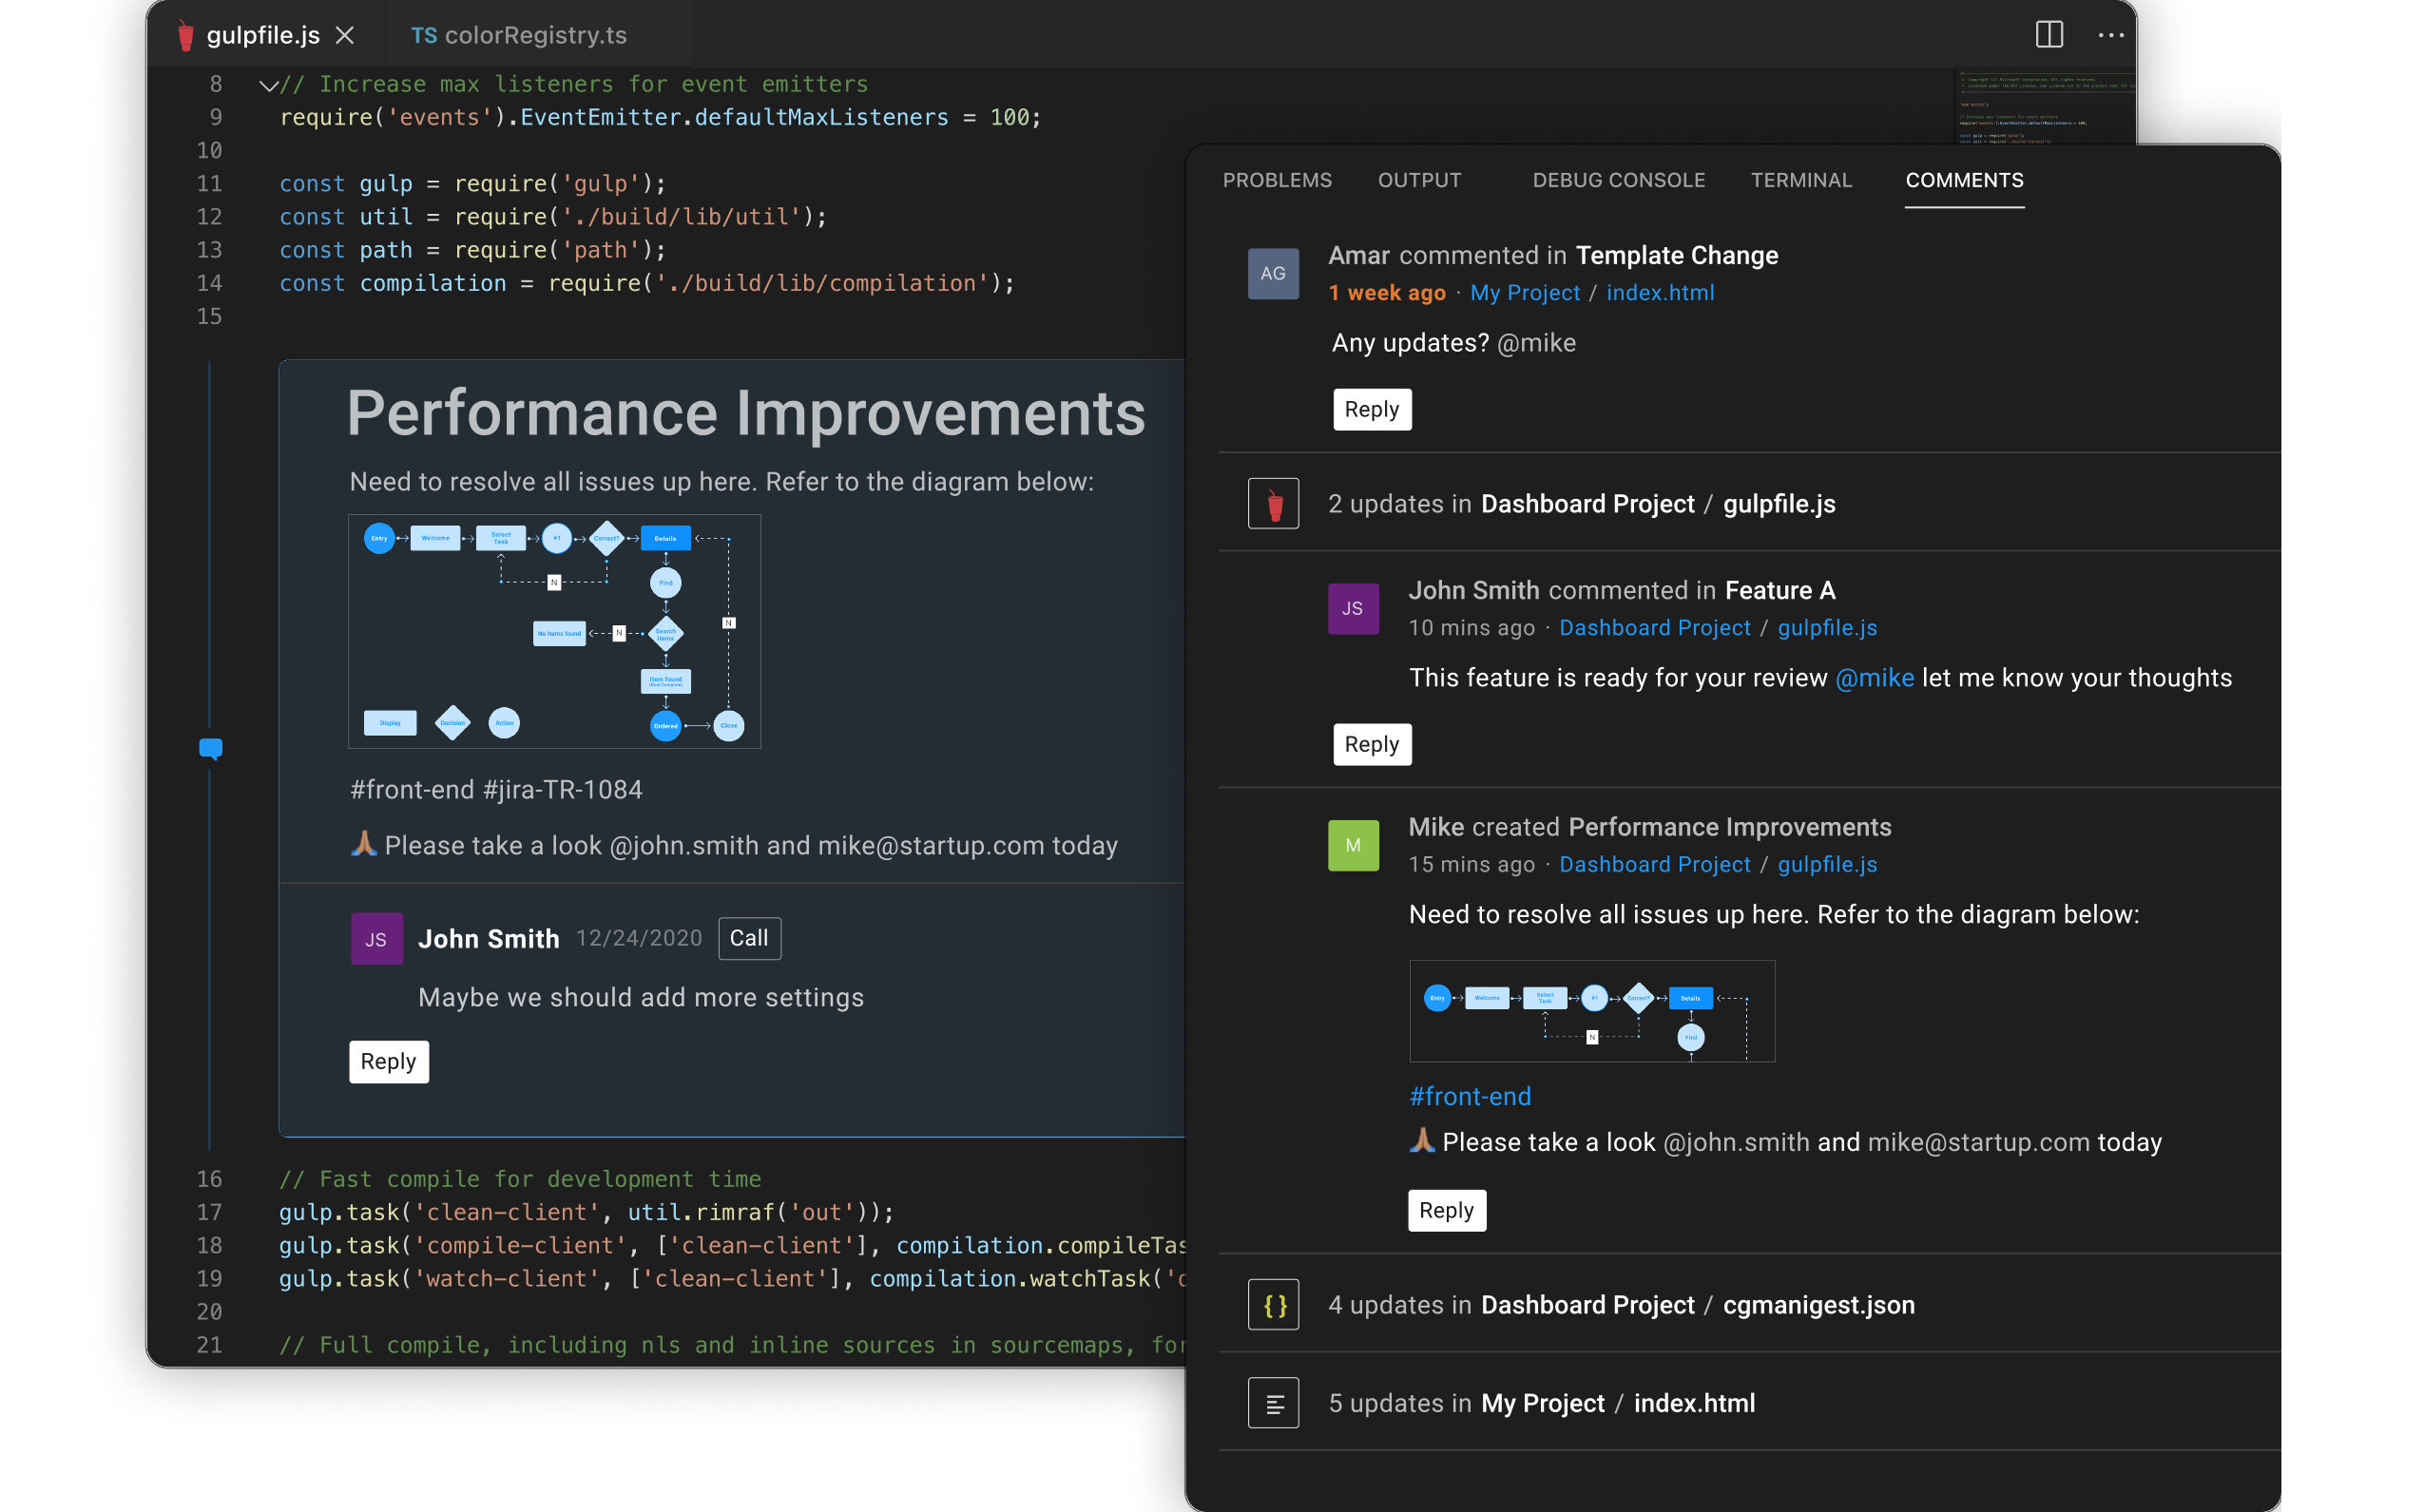2424x1512 pixels.
Task: Open diagram thumbnail in Mike's comment panel
Action: click(x=1591, y=1010)
